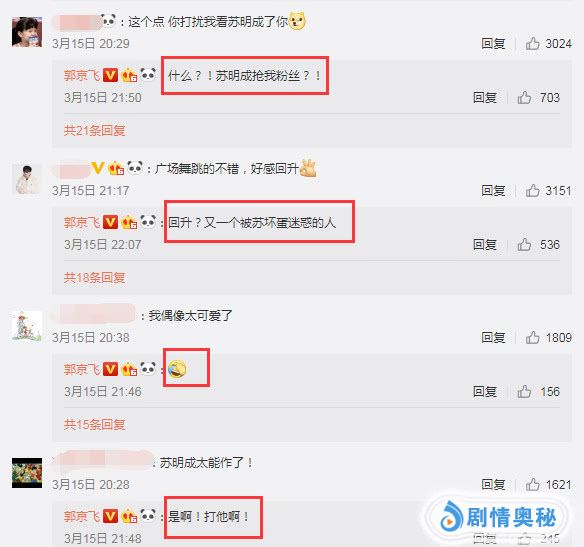Image resolution: width=584 pixels, height=547 pixels.
Task: Expand 共15条回复 thread
Action: point(94,424)
